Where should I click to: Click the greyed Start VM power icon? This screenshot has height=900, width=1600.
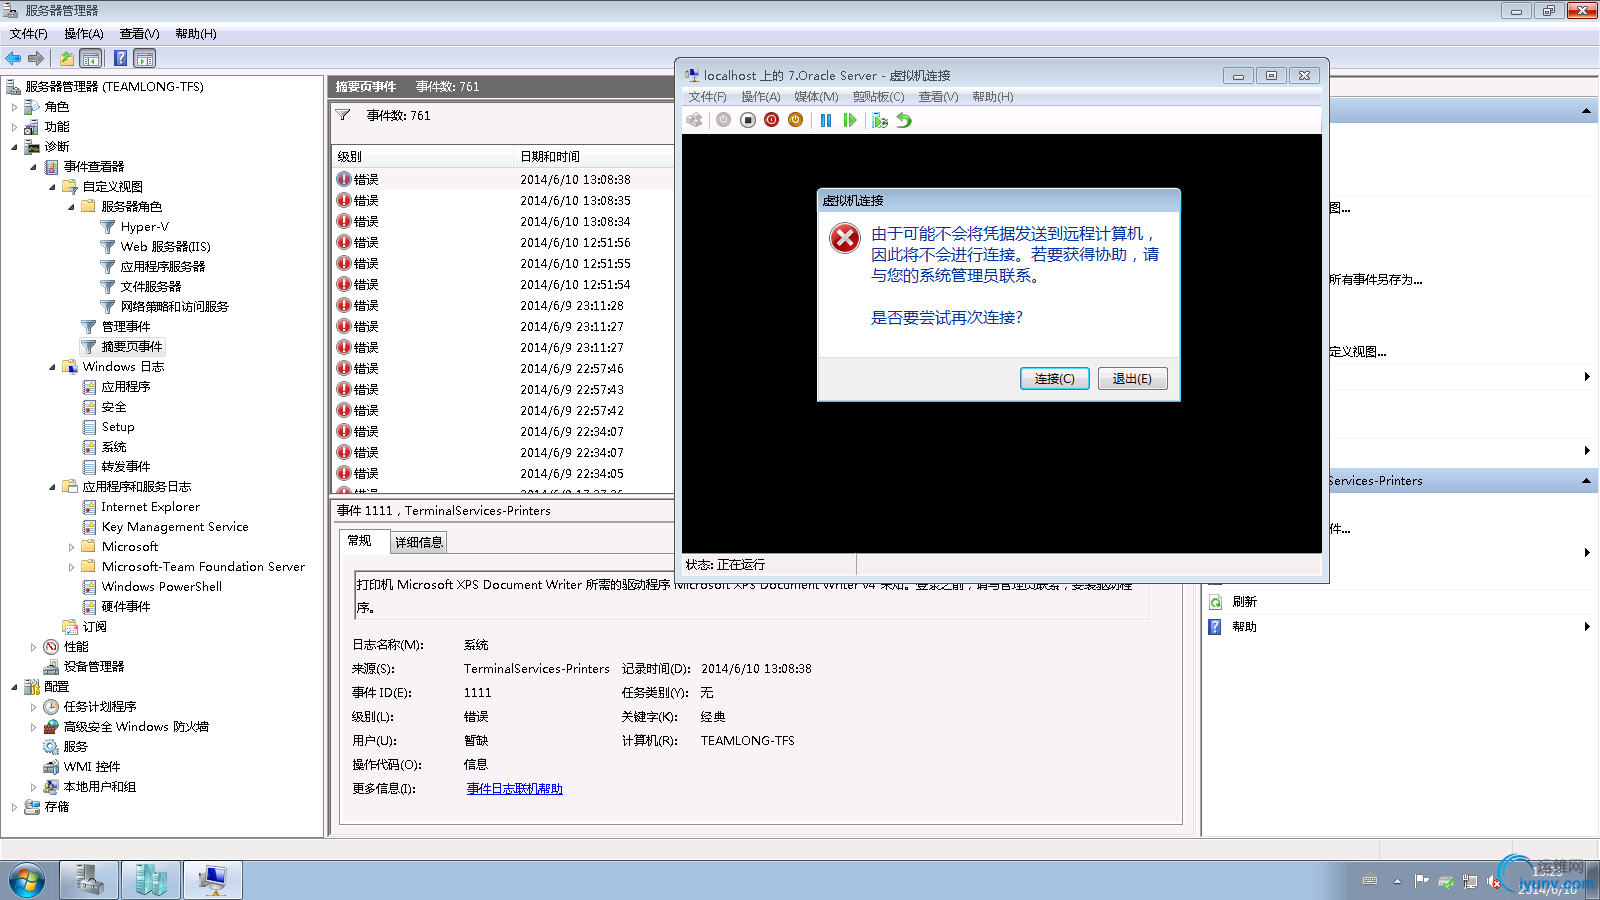(723, 120)
